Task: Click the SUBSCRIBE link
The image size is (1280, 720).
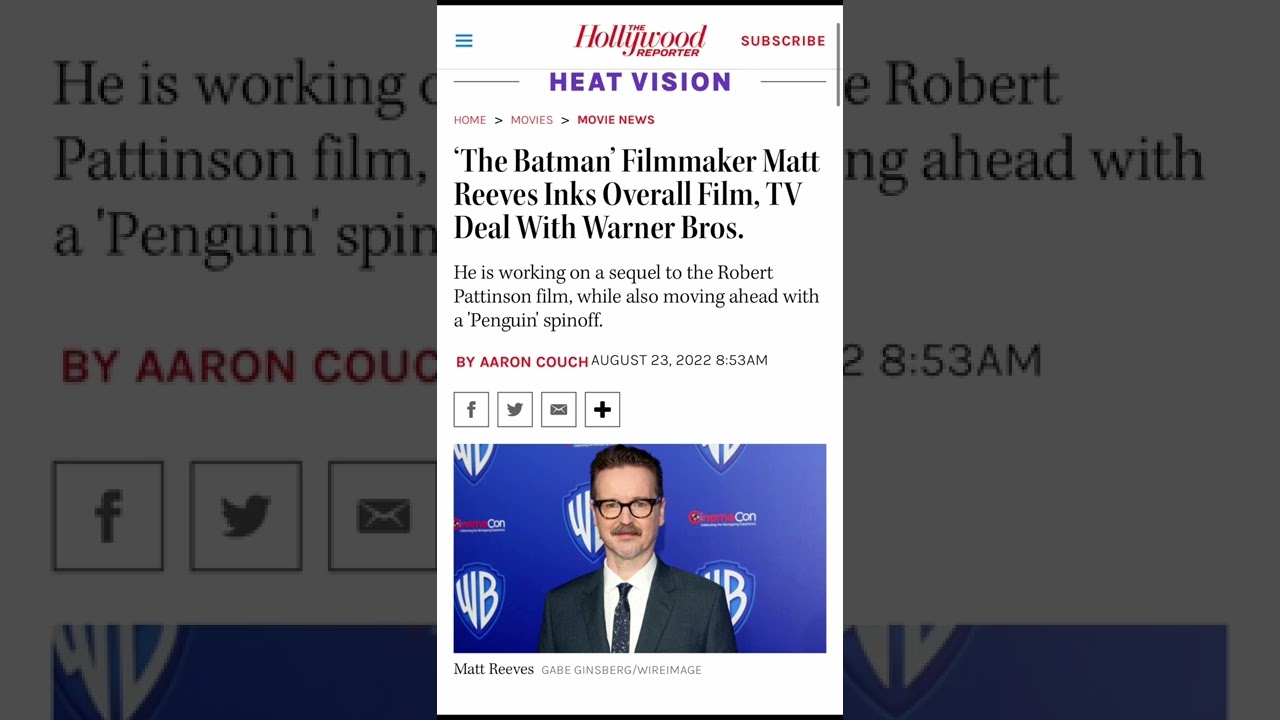Action: (x=783, y=41)
